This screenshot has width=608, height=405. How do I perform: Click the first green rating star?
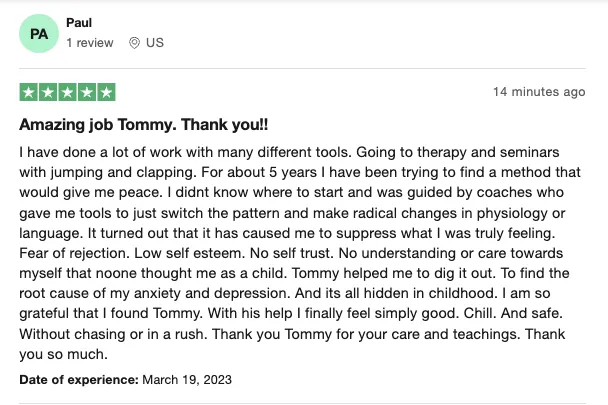29,93
